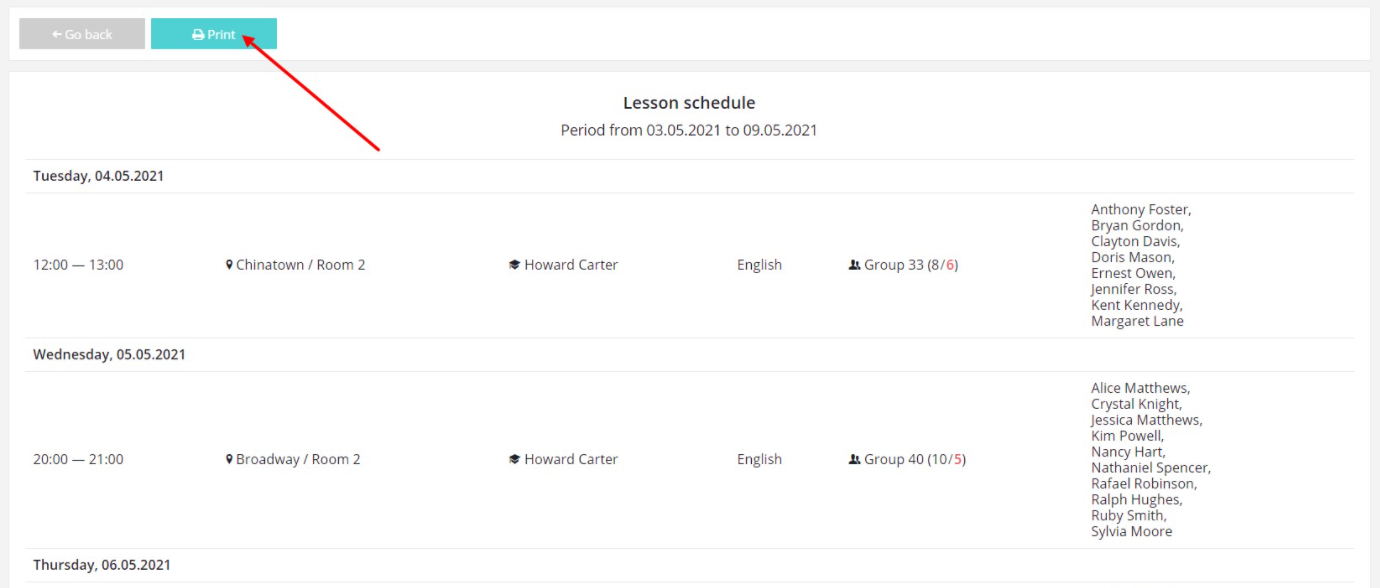Click graduation cap icon in Wednesday's lesson row

[514, 459]
